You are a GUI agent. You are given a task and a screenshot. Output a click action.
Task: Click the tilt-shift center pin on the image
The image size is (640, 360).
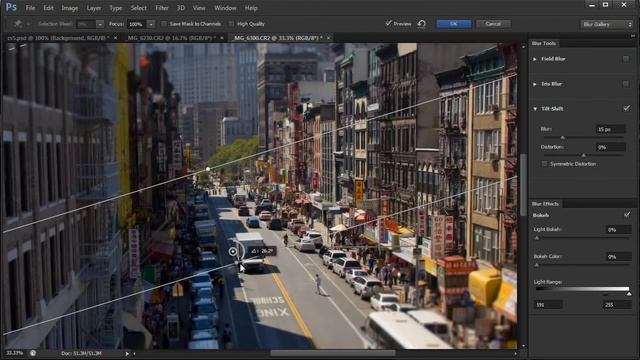[233, 251]
